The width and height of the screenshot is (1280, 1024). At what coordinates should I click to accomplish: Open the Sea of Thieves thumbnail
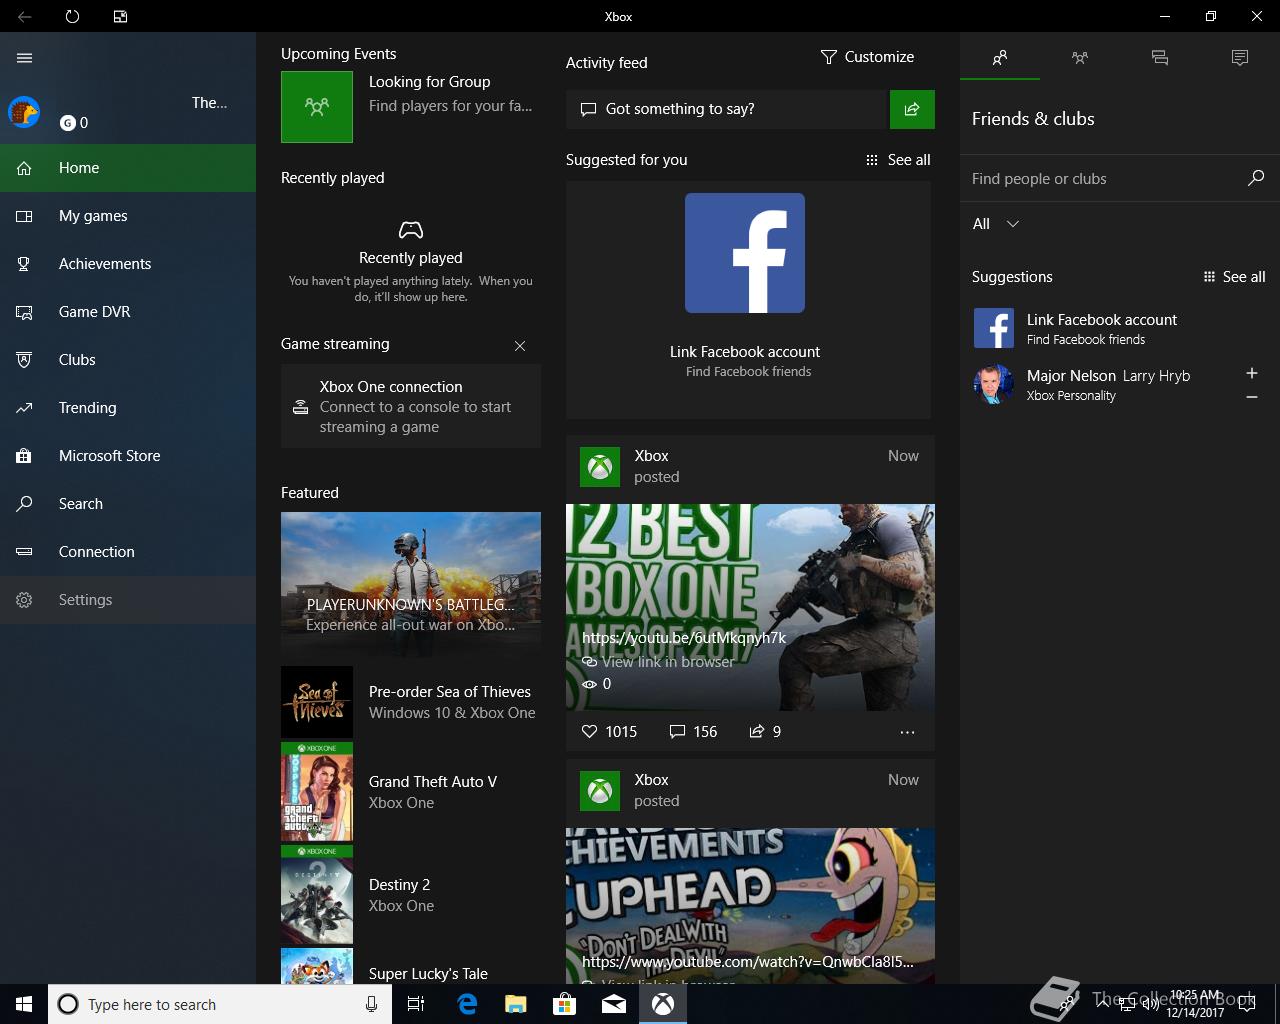317,702
